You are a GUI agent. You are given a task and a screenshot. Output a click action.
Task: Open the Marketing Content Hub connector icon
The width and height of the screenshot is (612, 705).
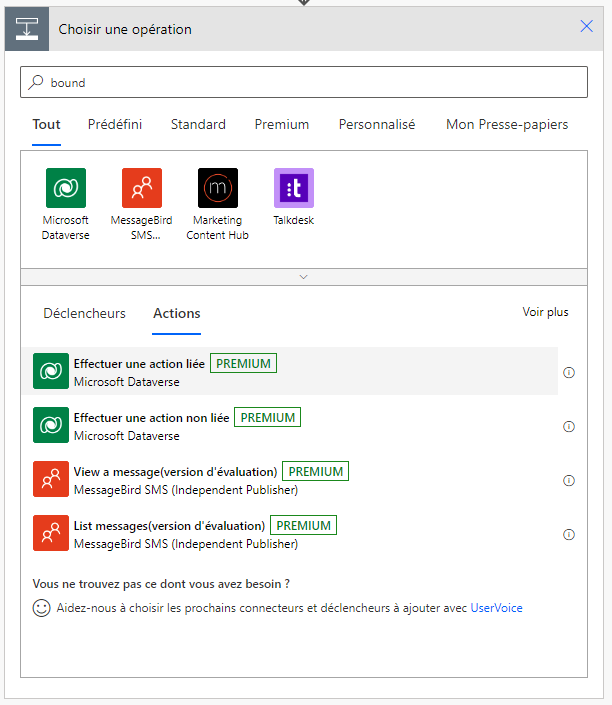coord(218,188)
